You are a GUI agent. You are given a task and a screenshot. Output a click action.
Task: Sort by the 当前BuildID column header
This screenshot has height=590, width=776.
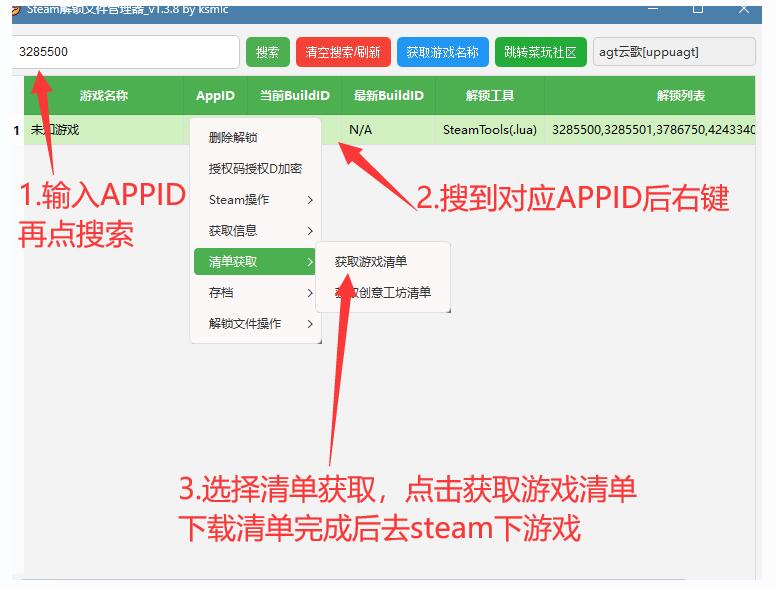point(294,96)
